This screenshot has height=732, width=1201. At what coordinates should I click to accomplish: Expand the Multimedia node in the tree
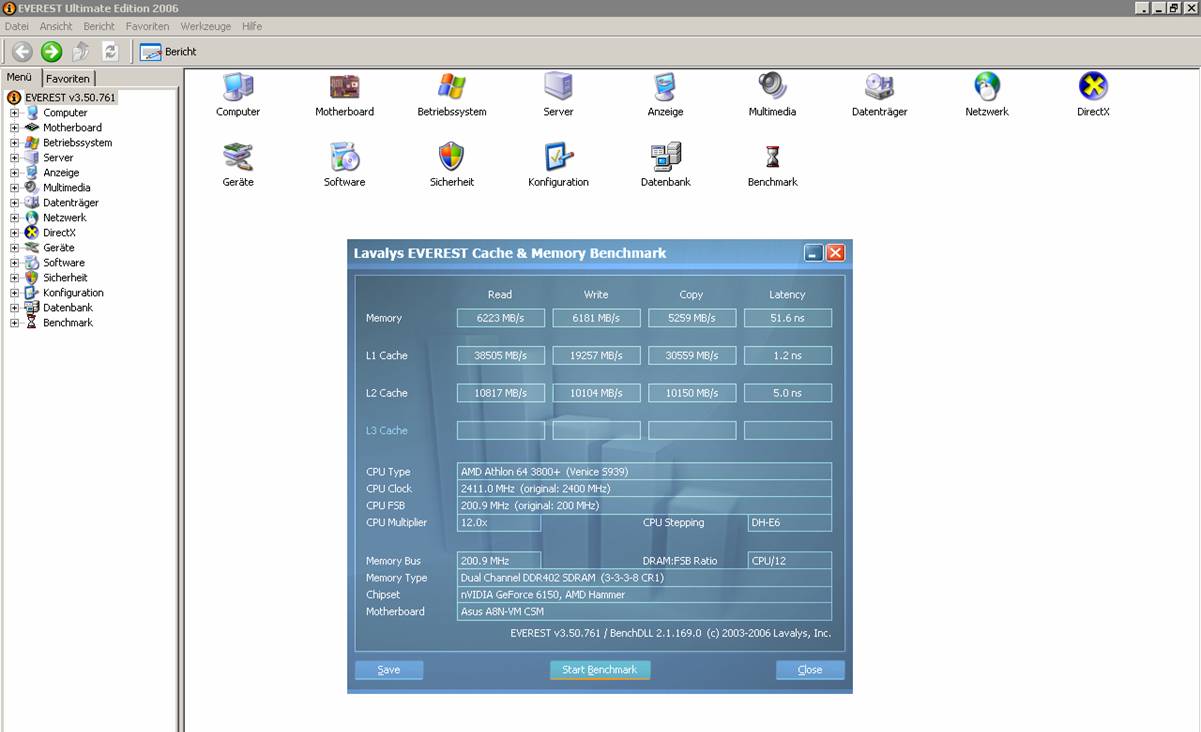coord(15,188)
